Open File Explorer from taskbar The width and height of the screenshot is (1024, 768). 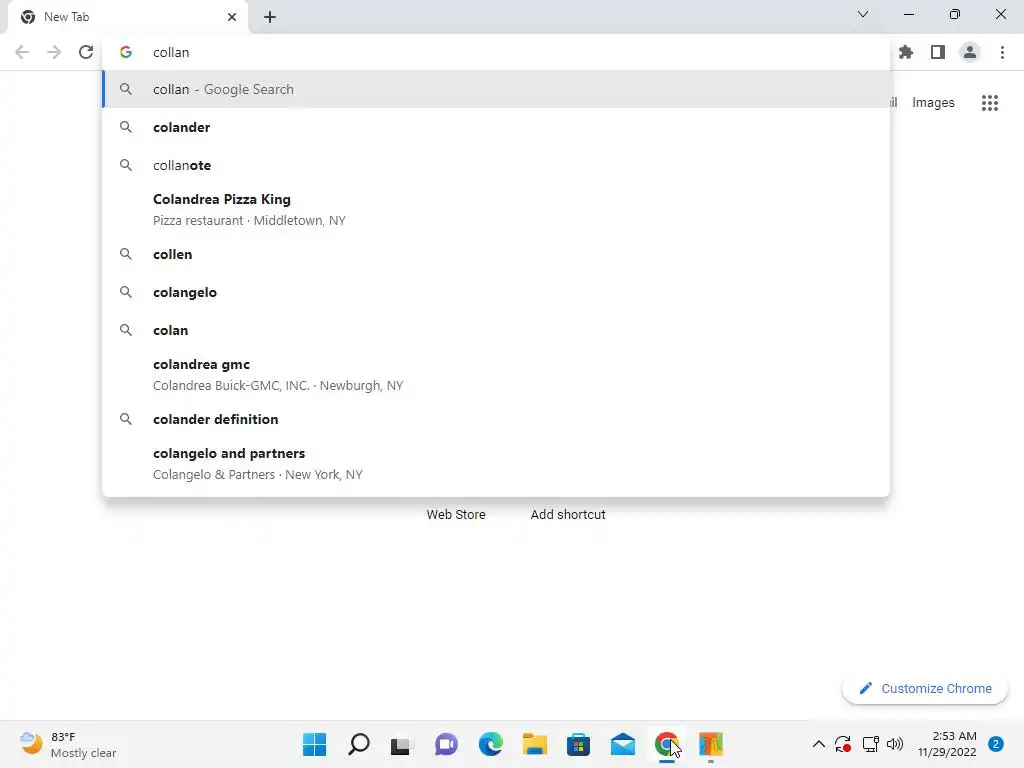534,744
